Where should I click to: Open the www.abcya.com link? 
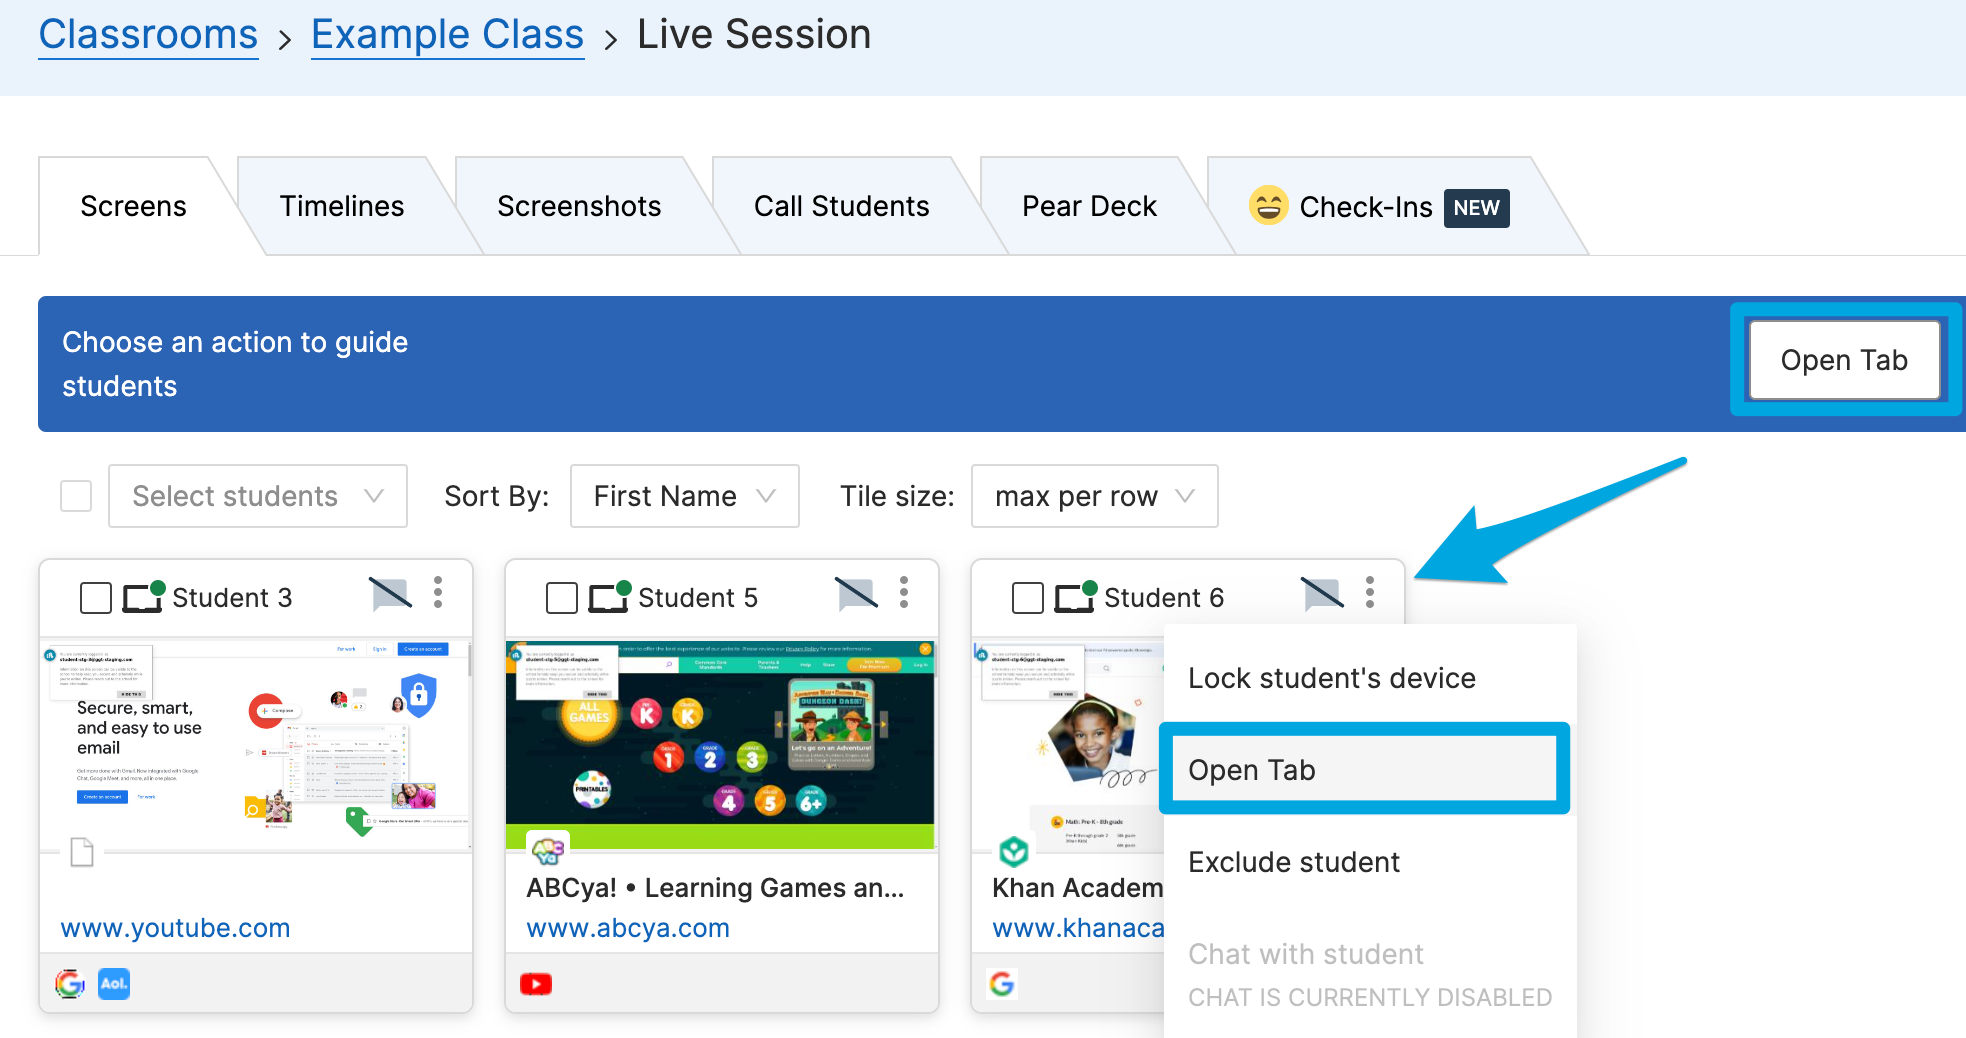tap(628, 928)
